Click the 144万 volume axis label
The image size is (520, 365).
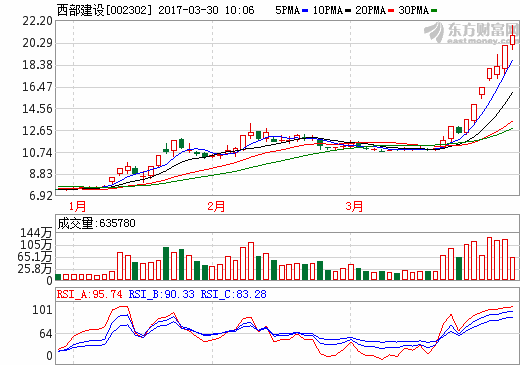[36, 233]
